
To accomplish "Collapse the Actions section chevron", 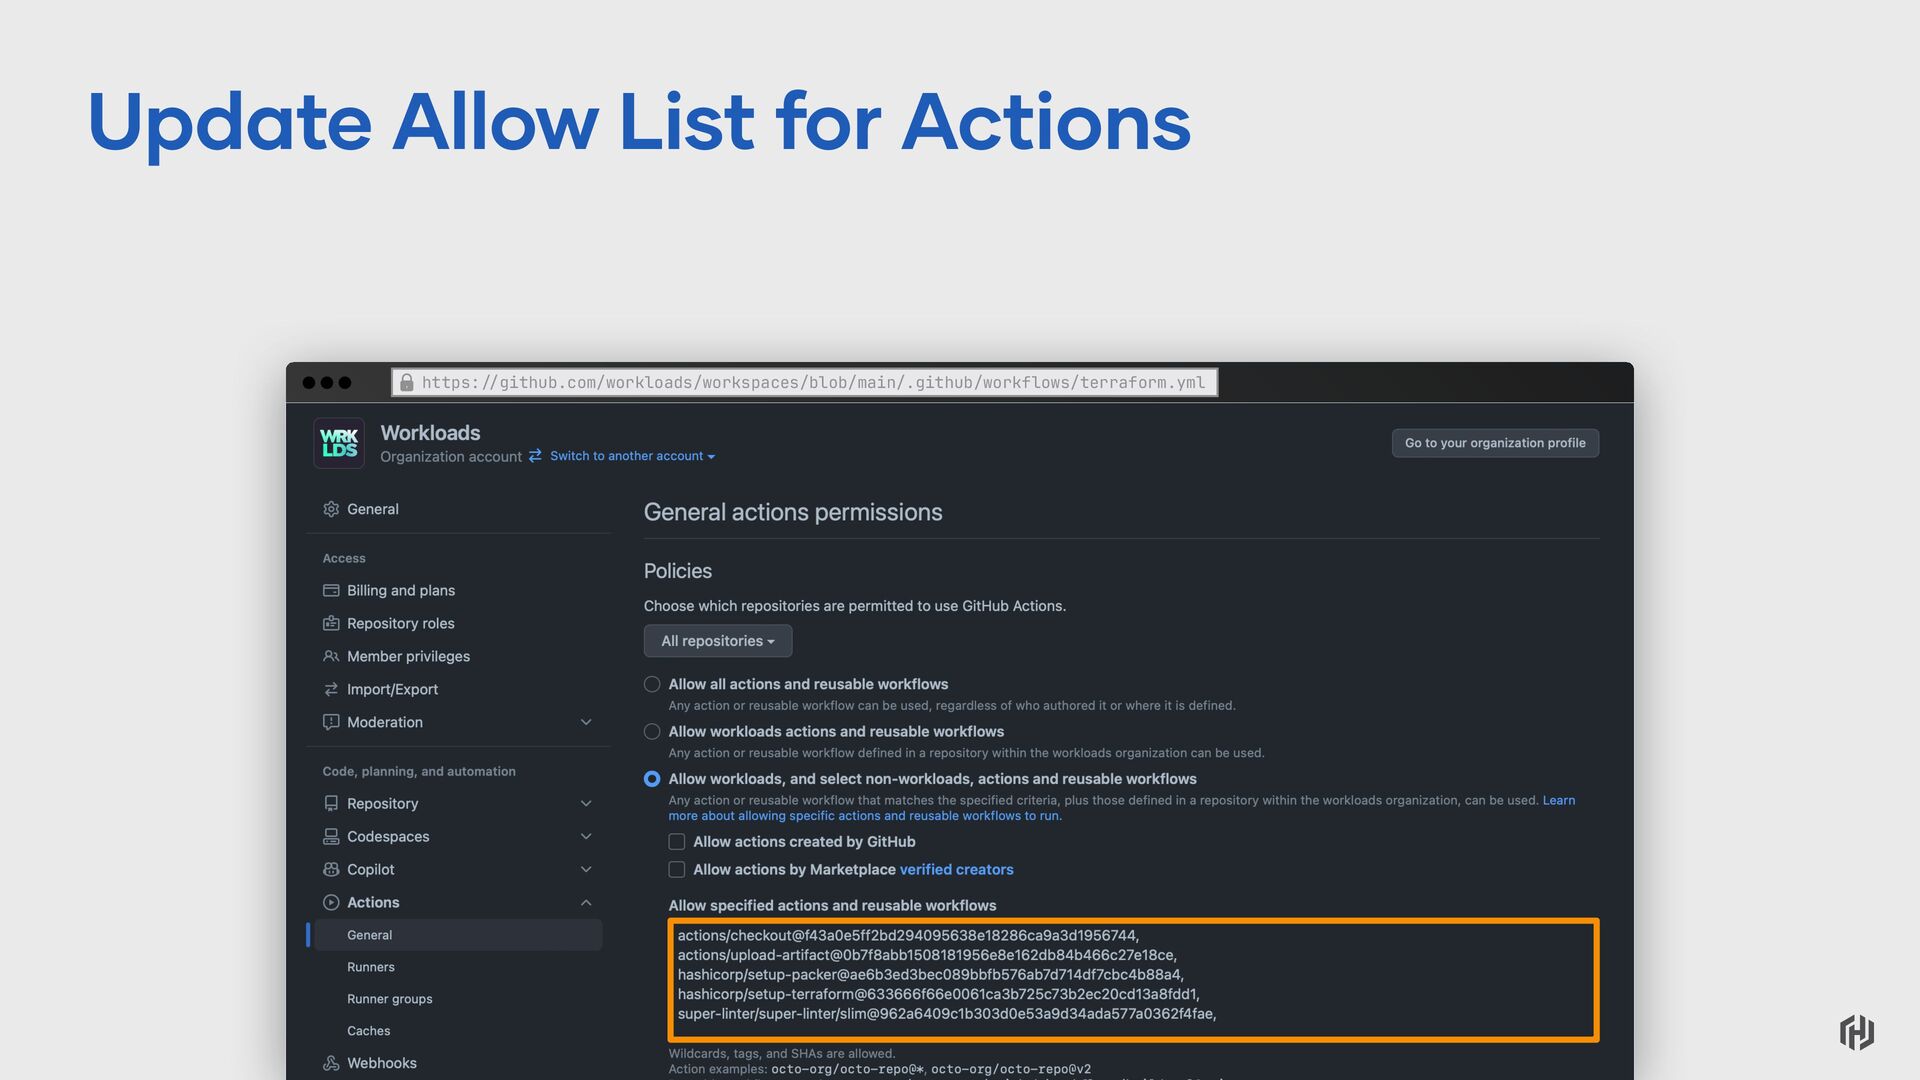I will tap(586, 903).
